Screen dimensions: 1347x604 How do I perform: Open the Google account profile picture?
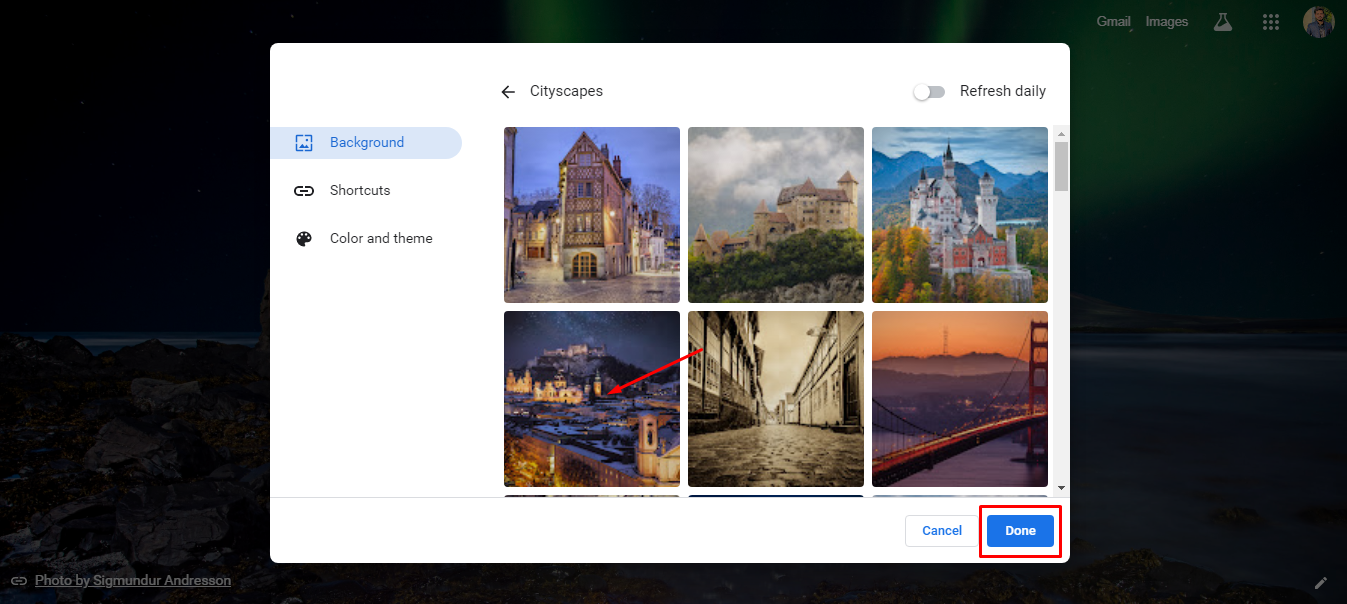[x=1319, y=21]
